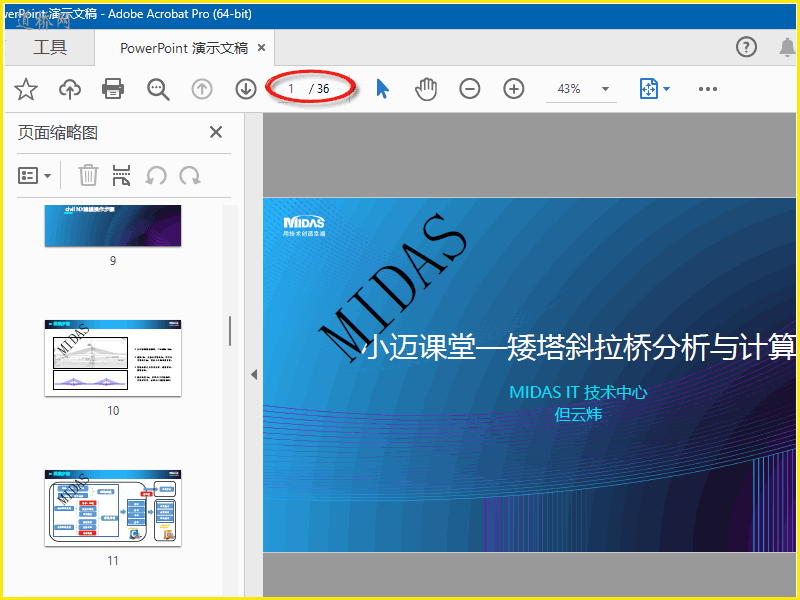
Task: Rotate page counterclockwise
Action: coord(156,176)
